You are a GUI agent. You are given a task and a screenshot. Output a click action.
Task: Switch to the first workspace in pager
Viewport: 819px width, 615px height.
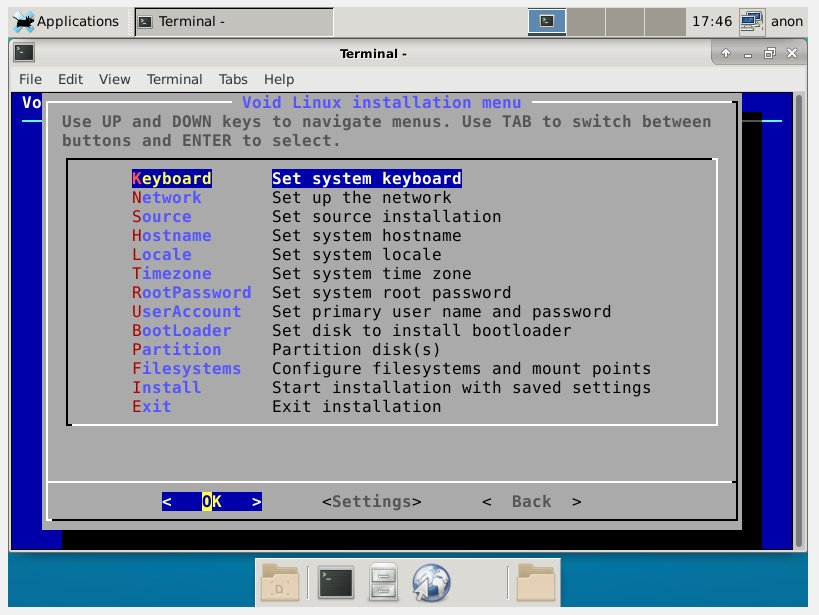[546, 21]
